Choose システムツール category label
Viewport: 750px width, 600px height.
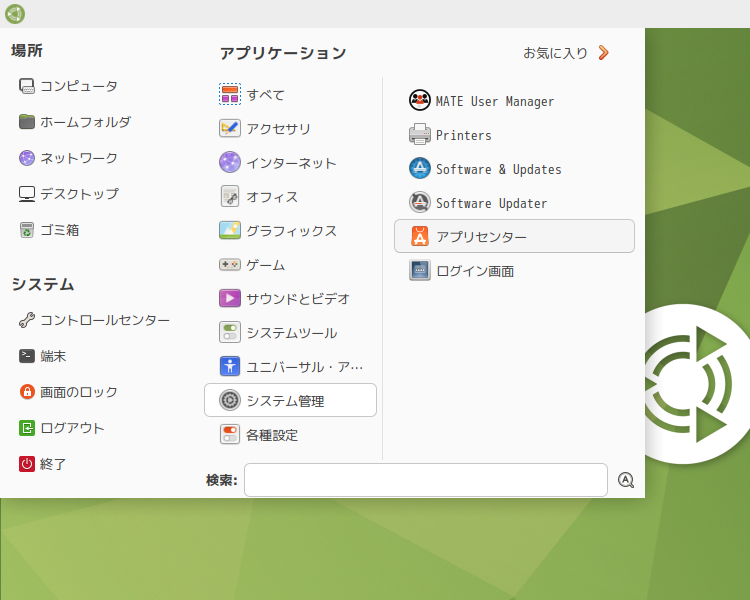(x=292, y=333)
